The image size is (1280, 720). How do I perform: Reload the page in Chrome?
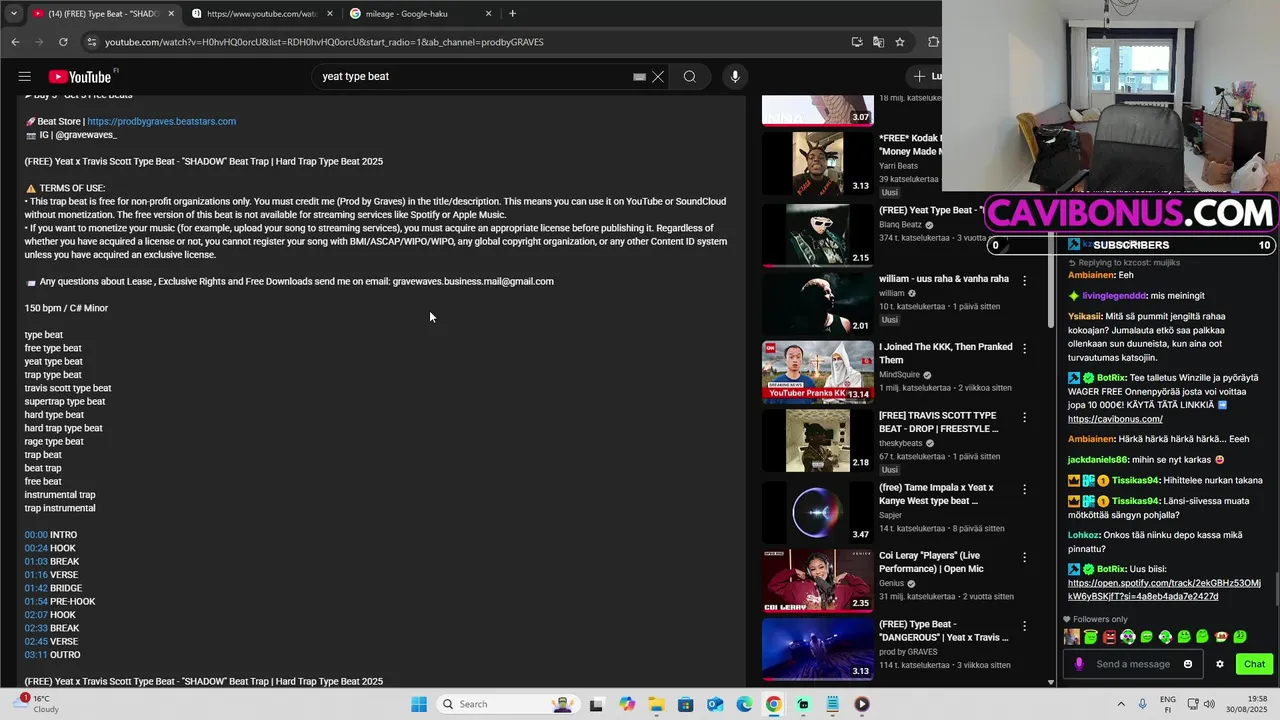point(63,42)
